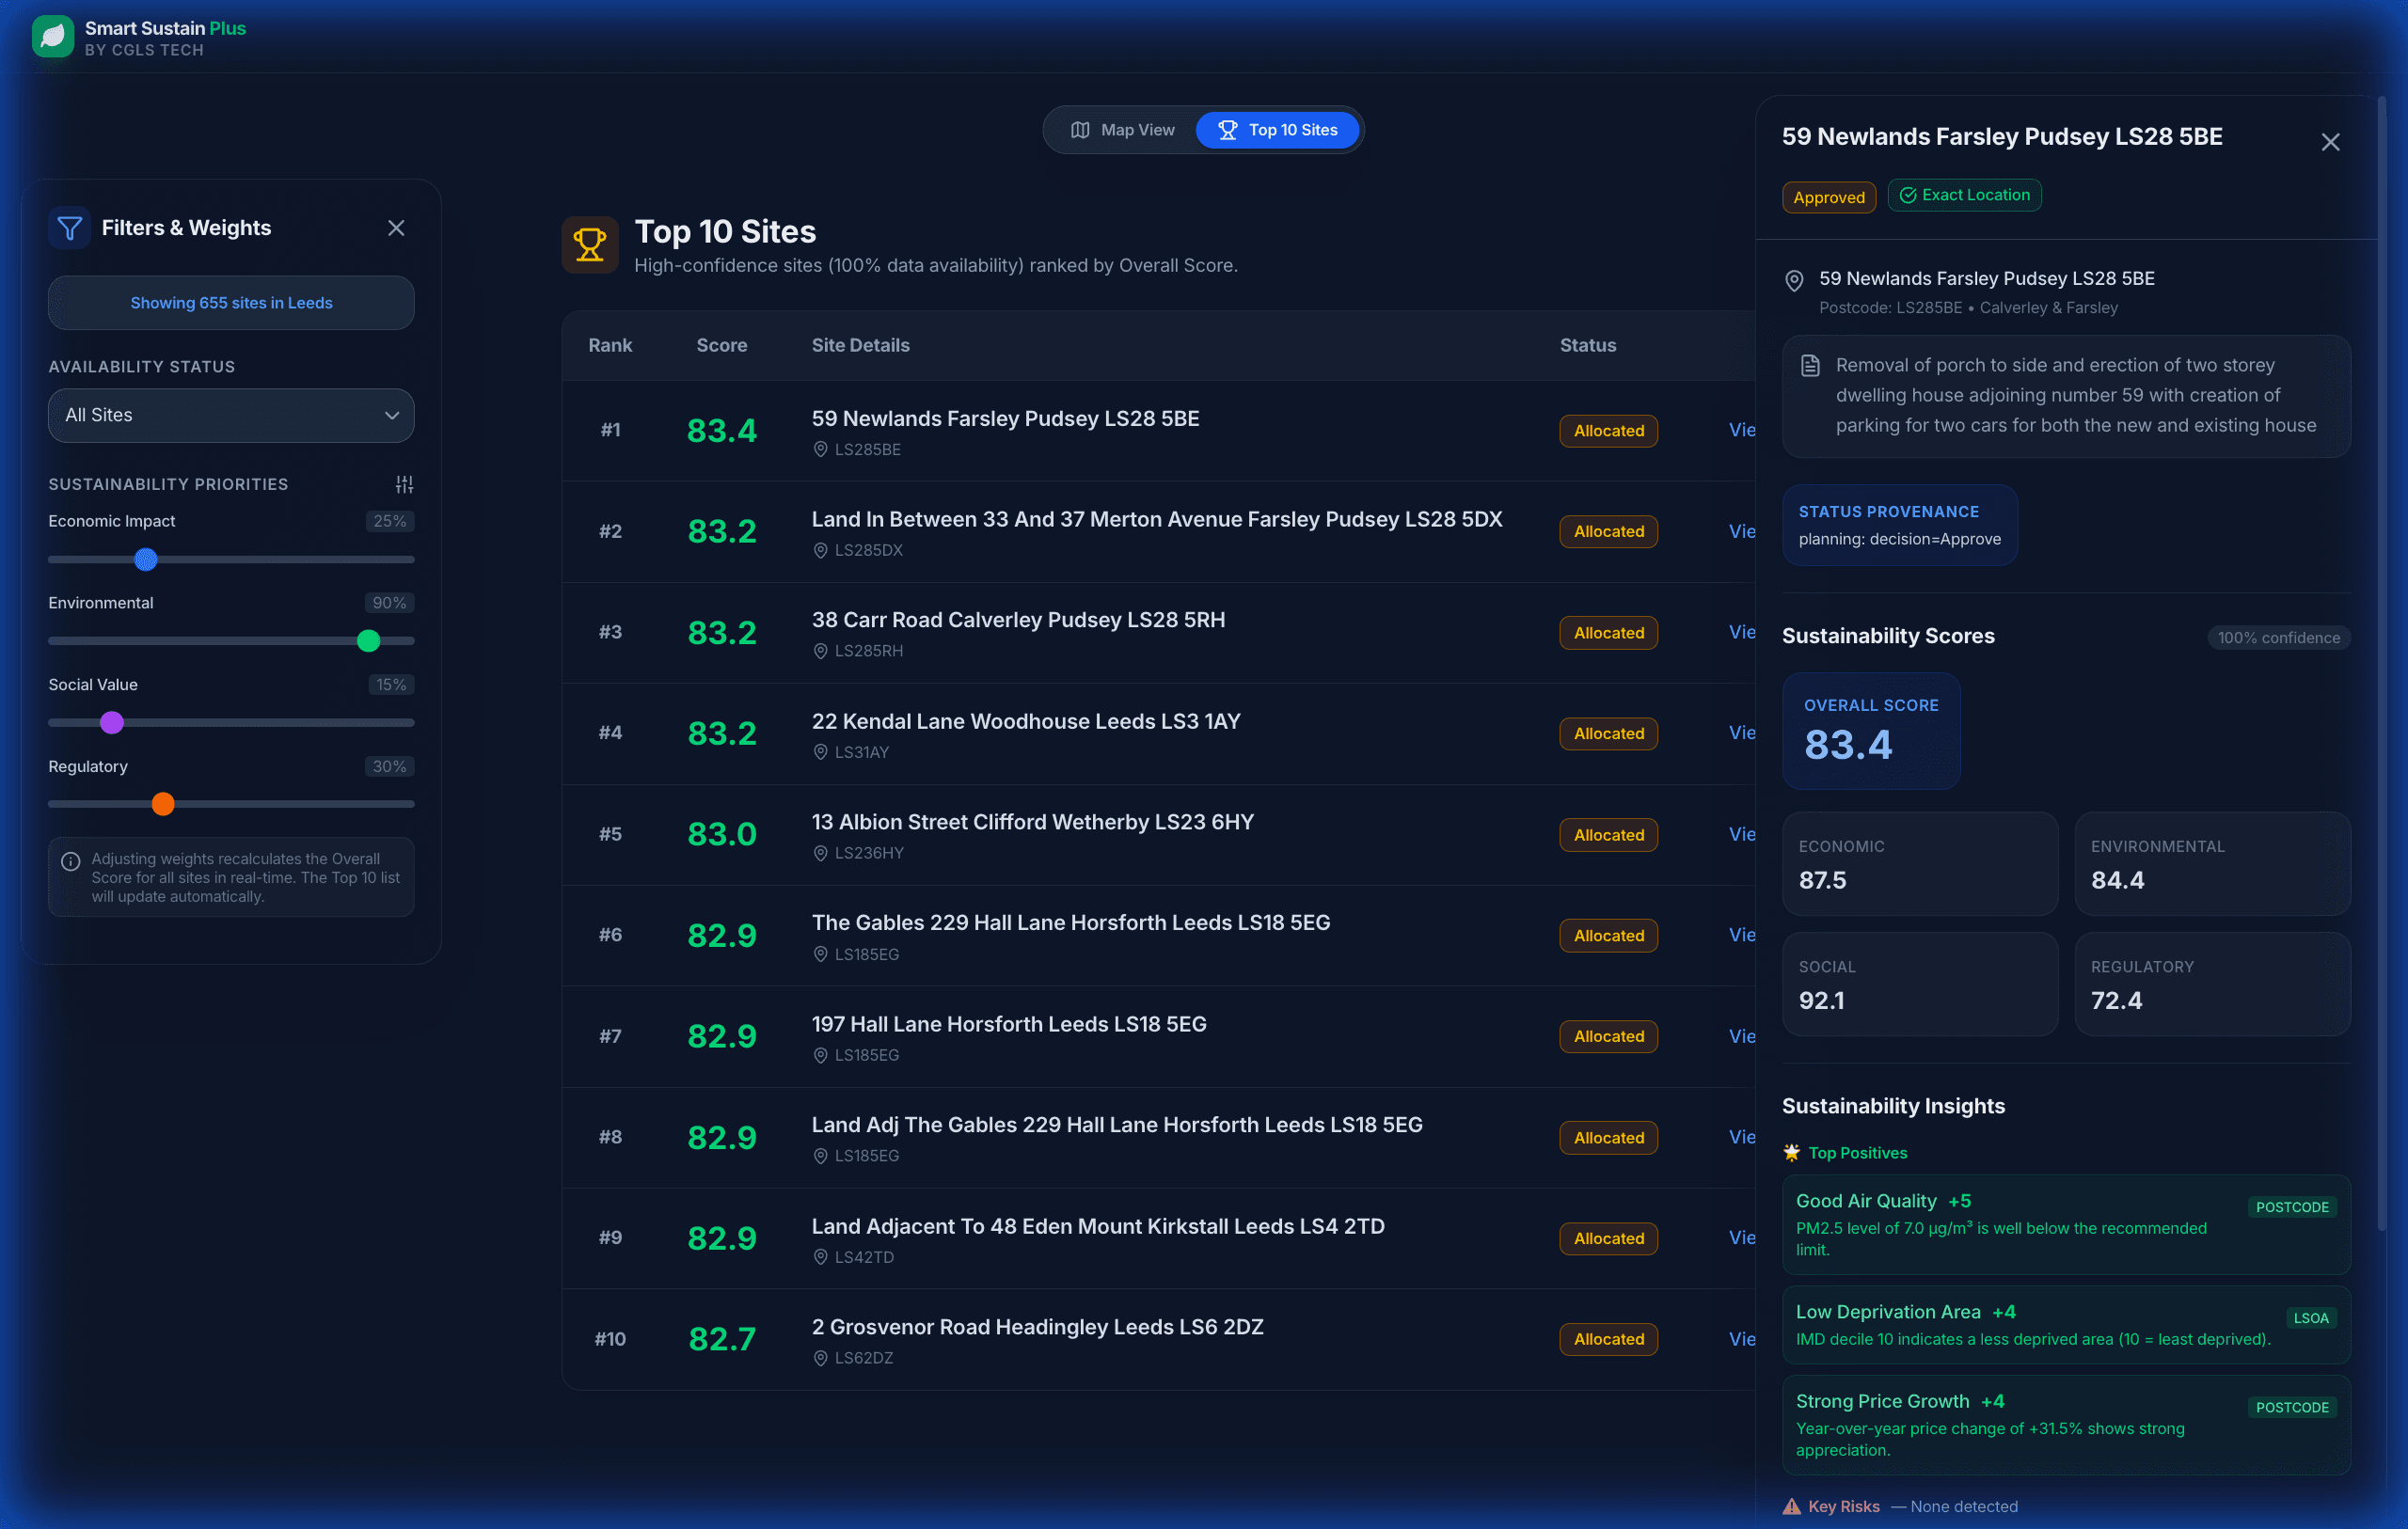
Task: Open the All Sites availability dropdown
Action: pos(230,415)
